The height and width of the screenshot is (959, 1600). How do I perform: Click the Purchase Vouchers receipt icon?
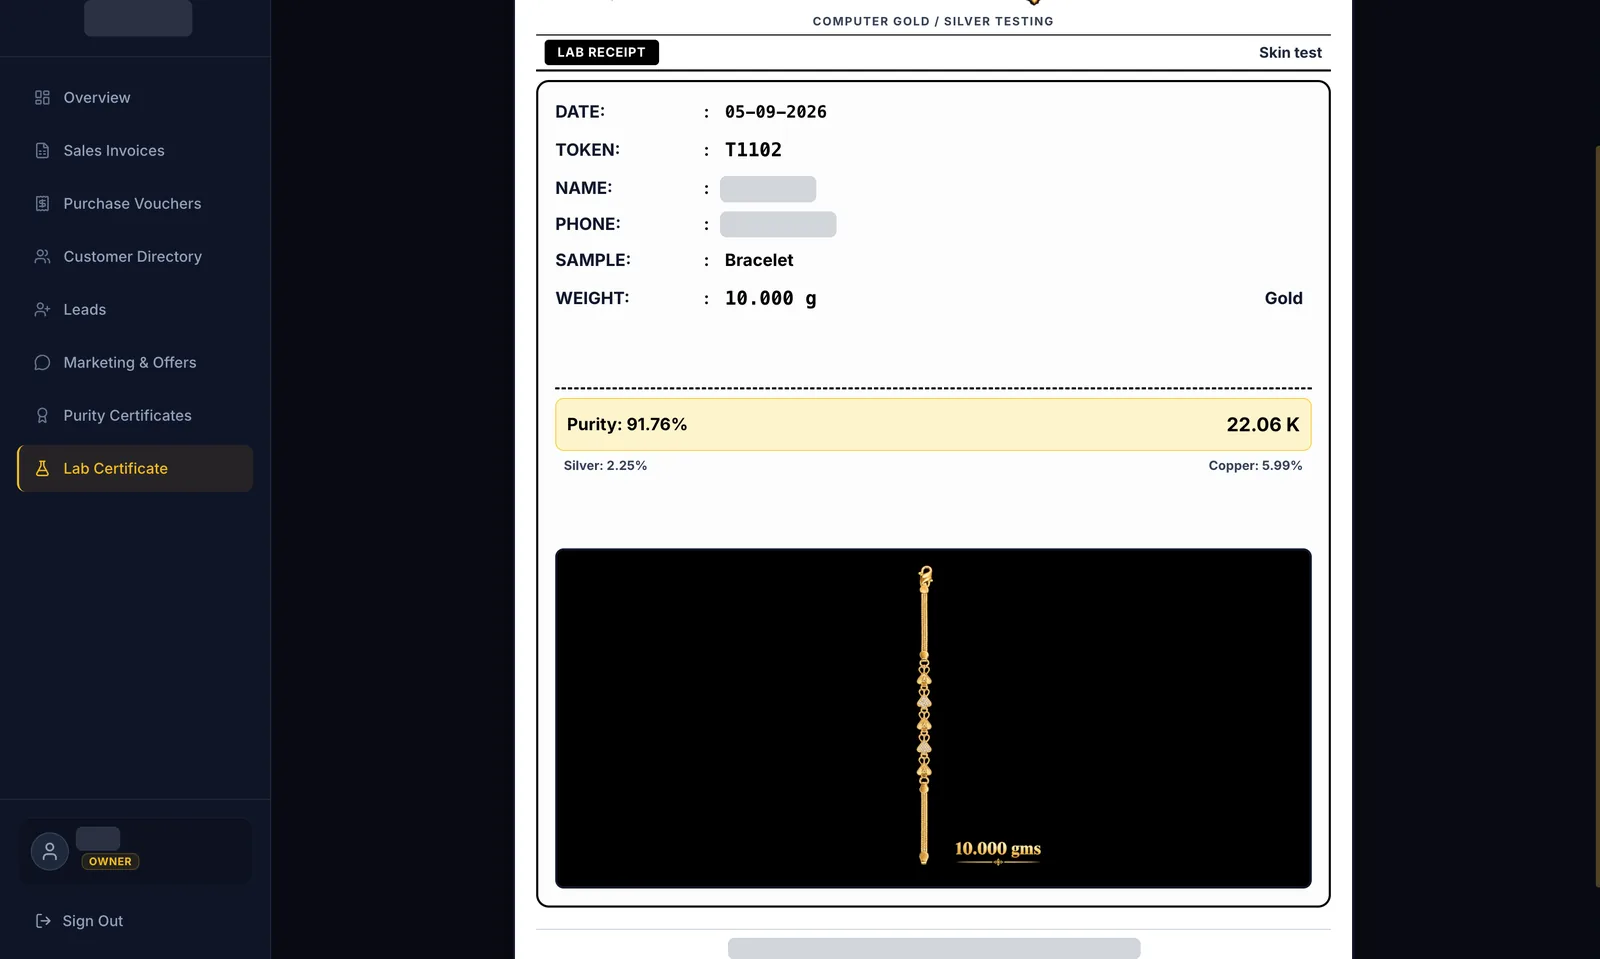(x=42, y=204)
